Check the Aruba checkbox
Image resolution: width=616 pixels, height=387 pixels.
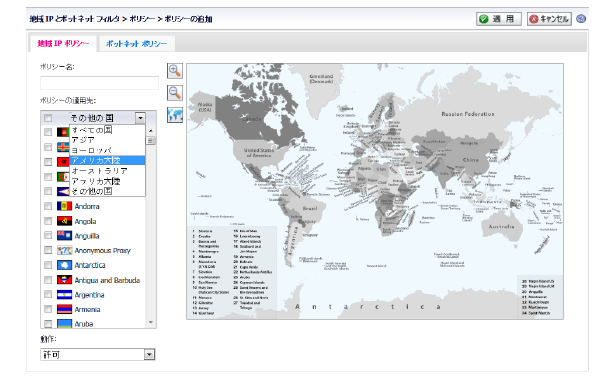[48, 324]
